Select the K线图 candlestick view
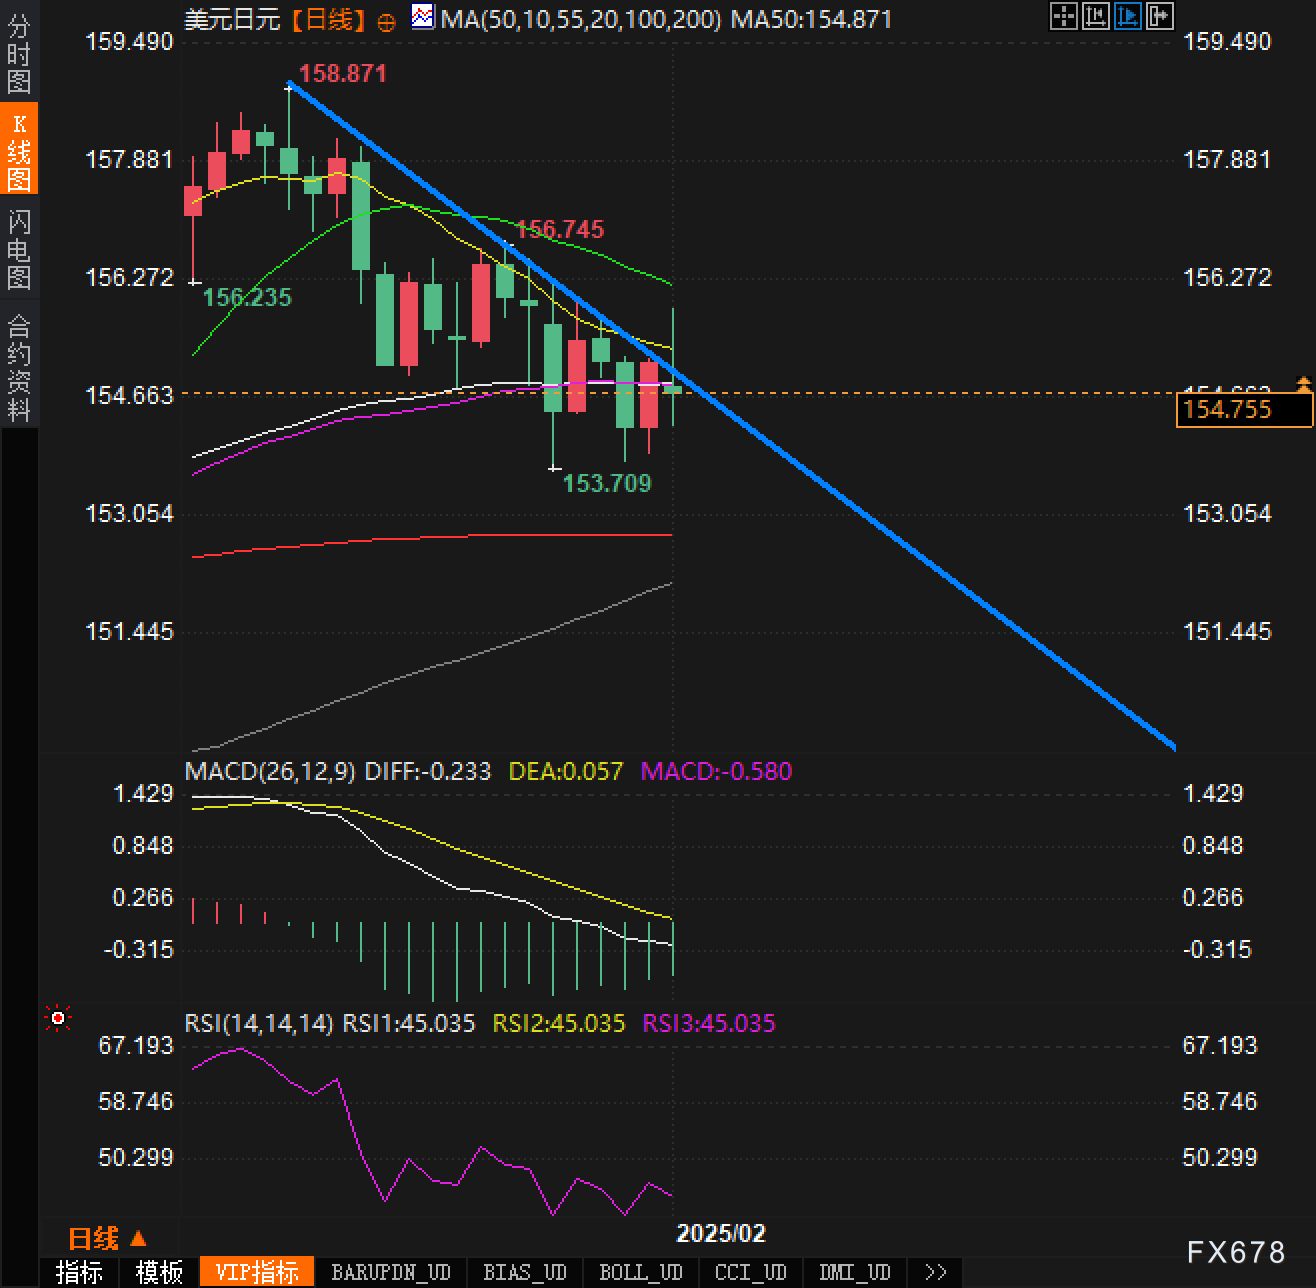Image resolution: width=1316 pixels, height=1288 pixels. (x=19, y=151)
